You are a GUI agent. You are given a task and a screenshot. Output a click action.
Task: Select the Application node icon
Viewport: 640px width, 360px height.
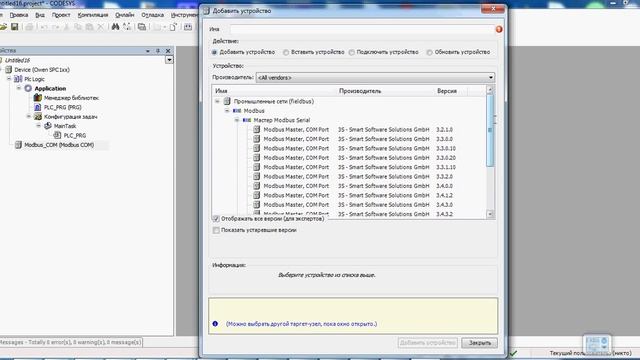click(28, 88)
